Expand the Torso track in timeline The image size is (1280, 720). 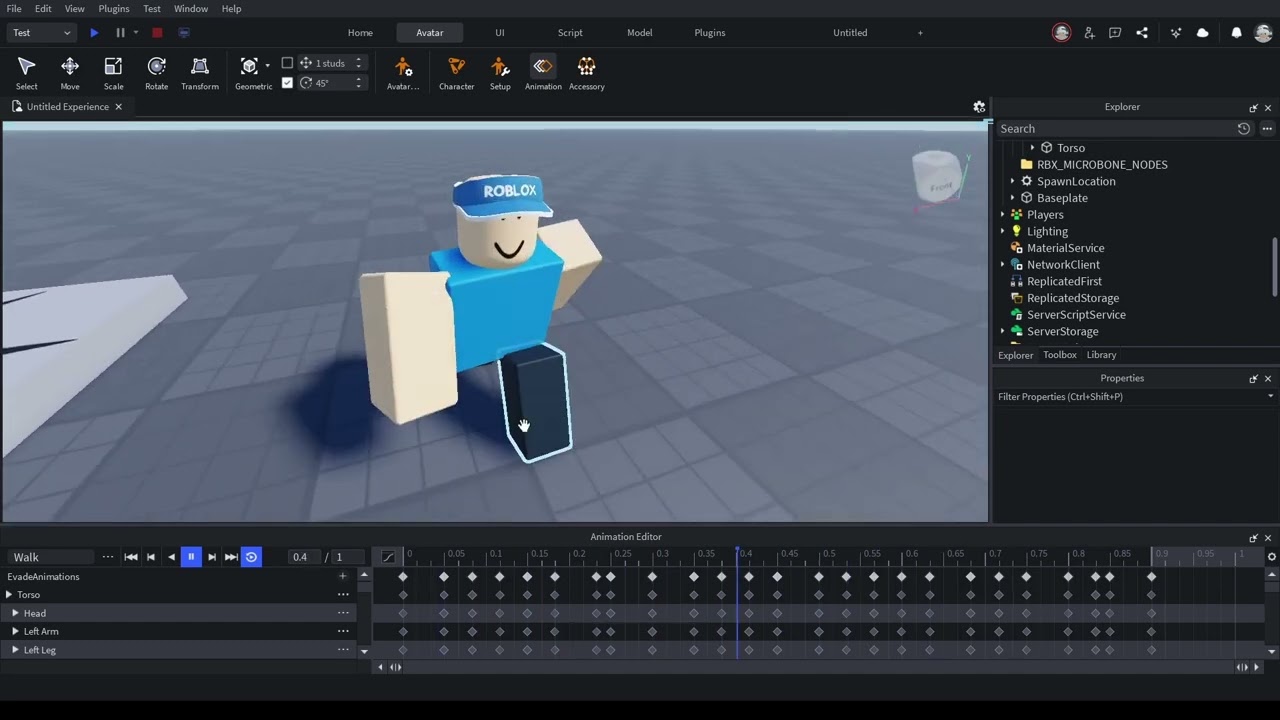tap(9, 595)
